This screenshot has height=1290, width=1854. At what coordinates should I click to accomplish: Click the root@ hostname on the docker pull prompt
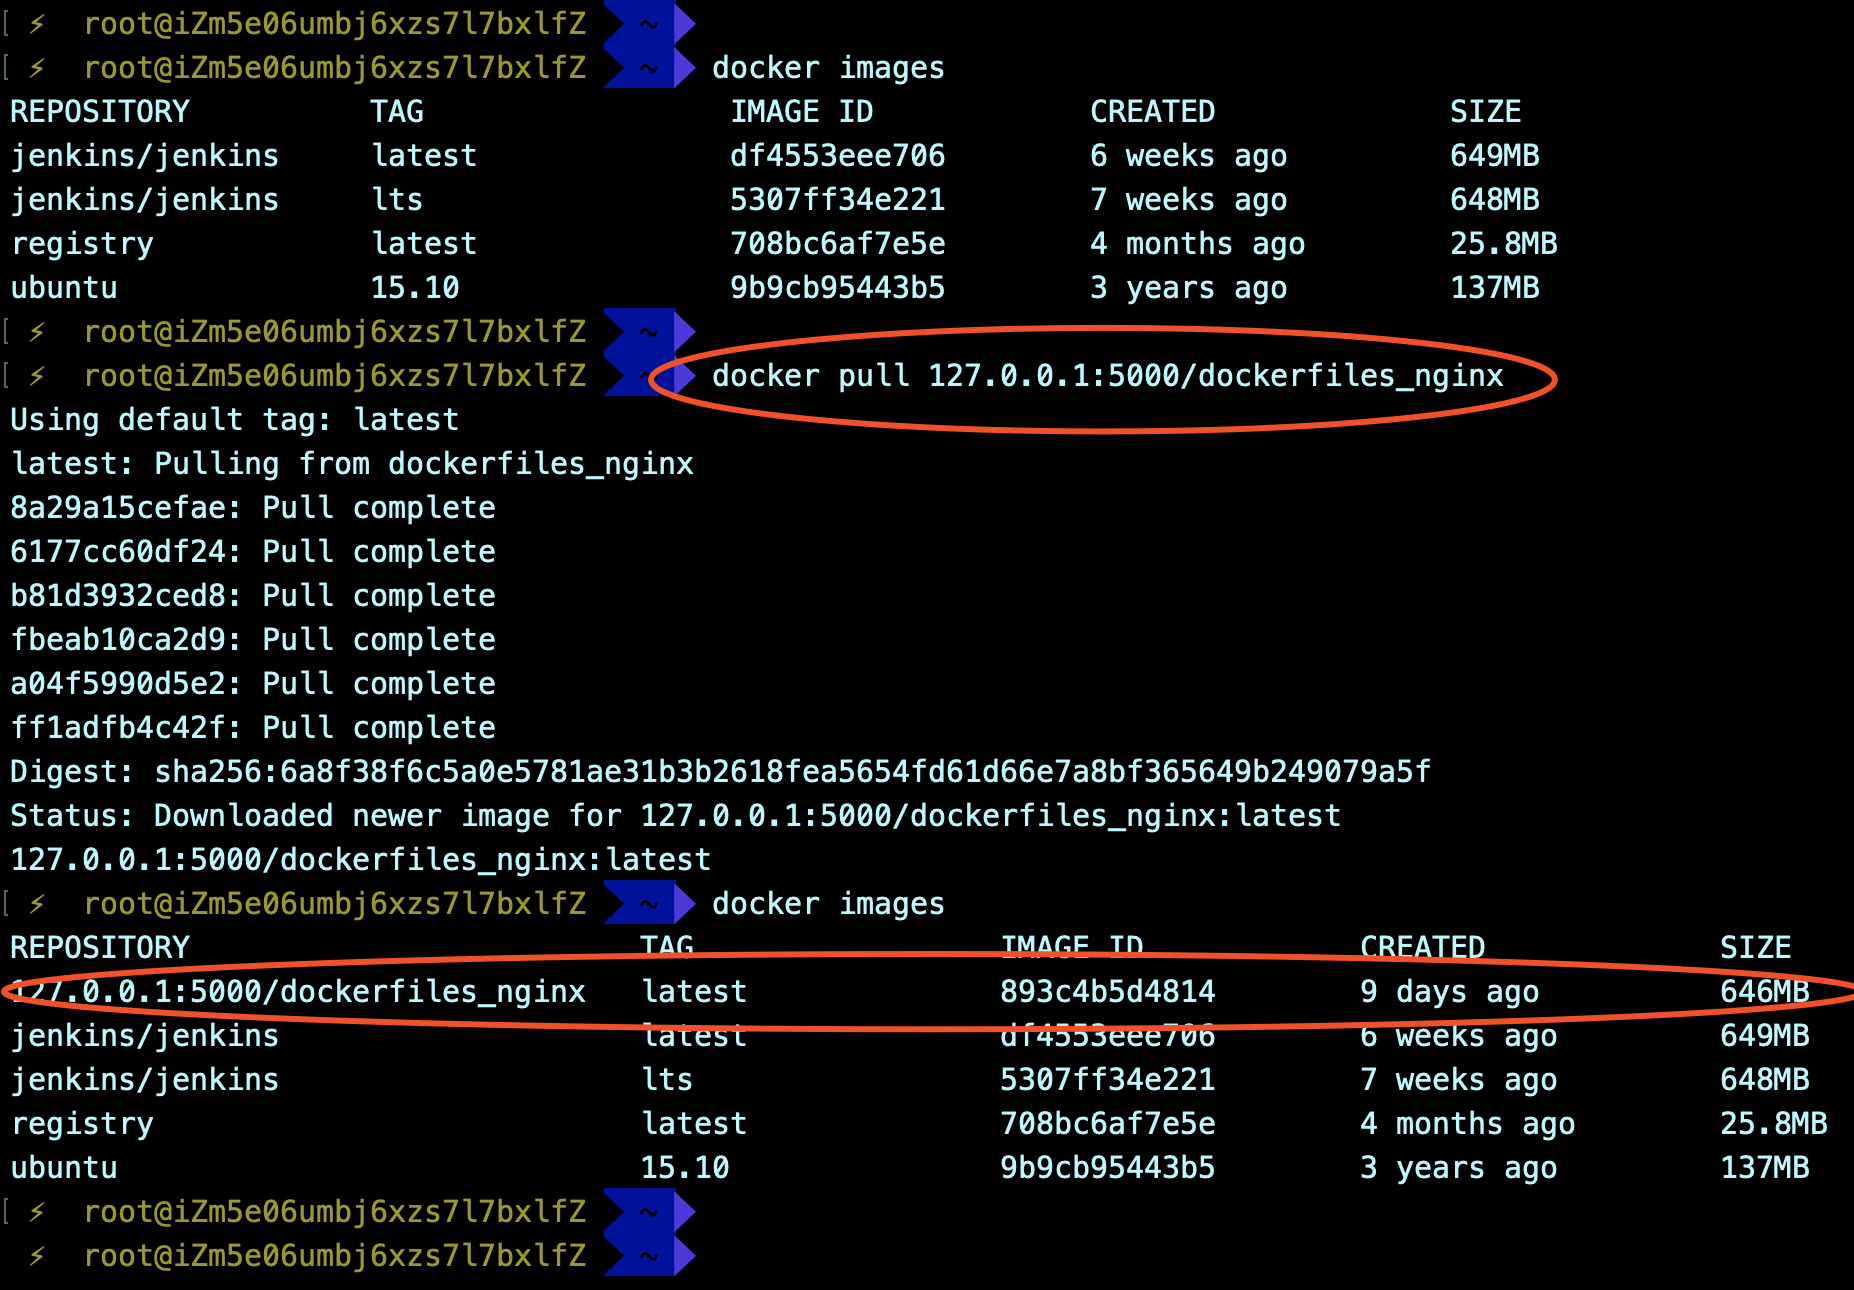pyautogui.click(x=335, y=376)
